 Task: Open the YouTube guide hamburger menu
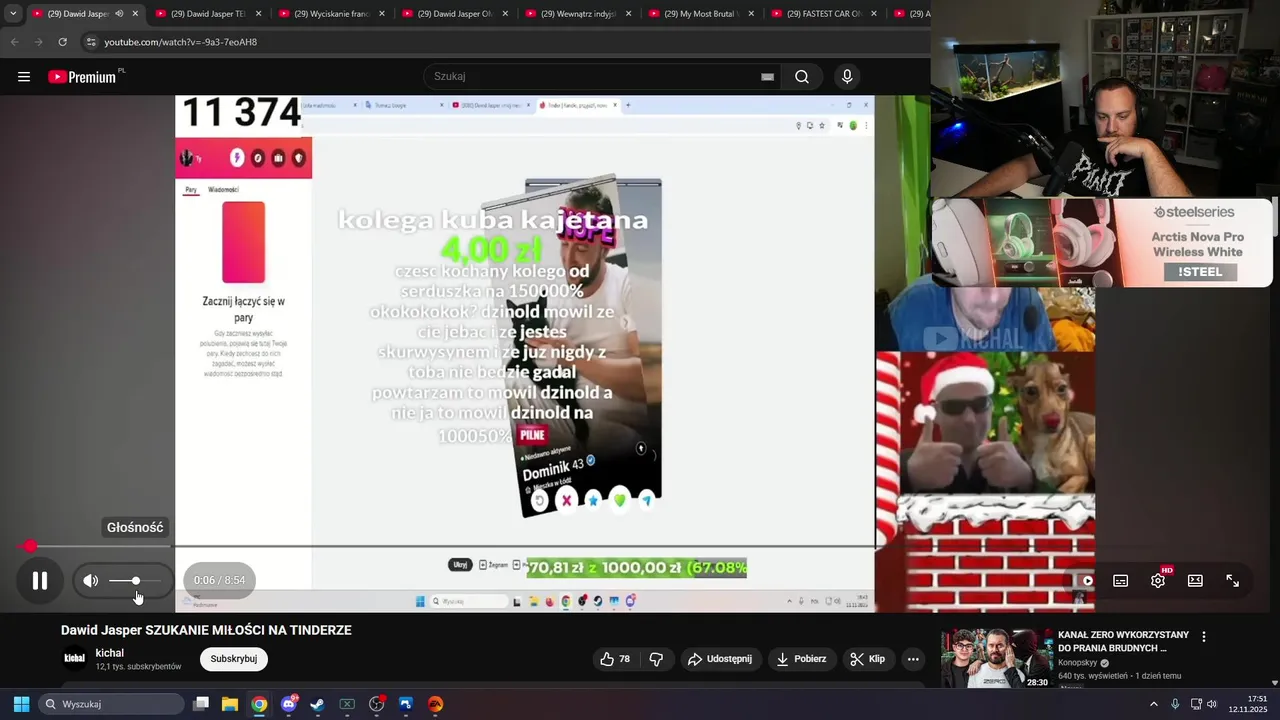24,77
